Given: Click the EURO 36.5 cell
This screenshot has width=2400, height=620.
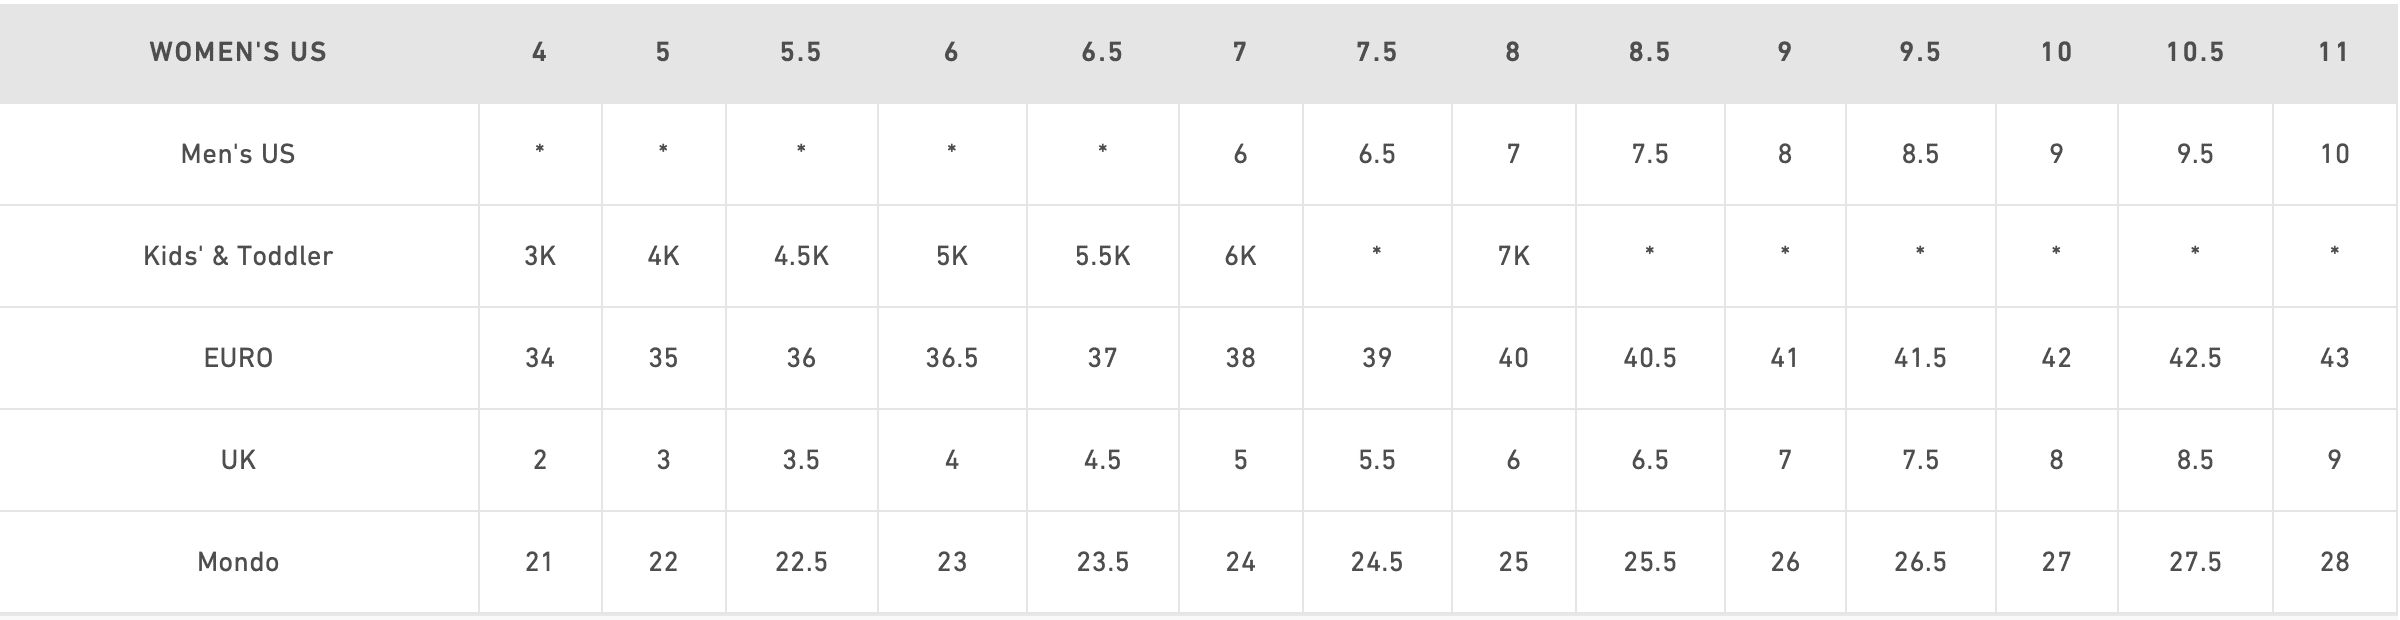Looking at the screenshot, I should pos(952,358).
